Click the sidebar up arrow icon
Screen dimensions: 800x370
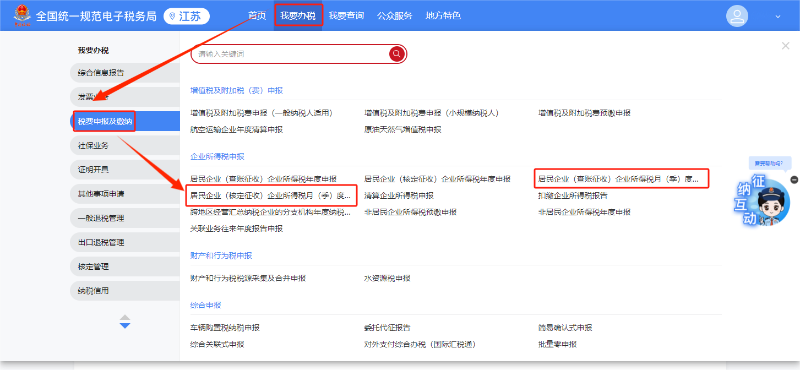125,318
